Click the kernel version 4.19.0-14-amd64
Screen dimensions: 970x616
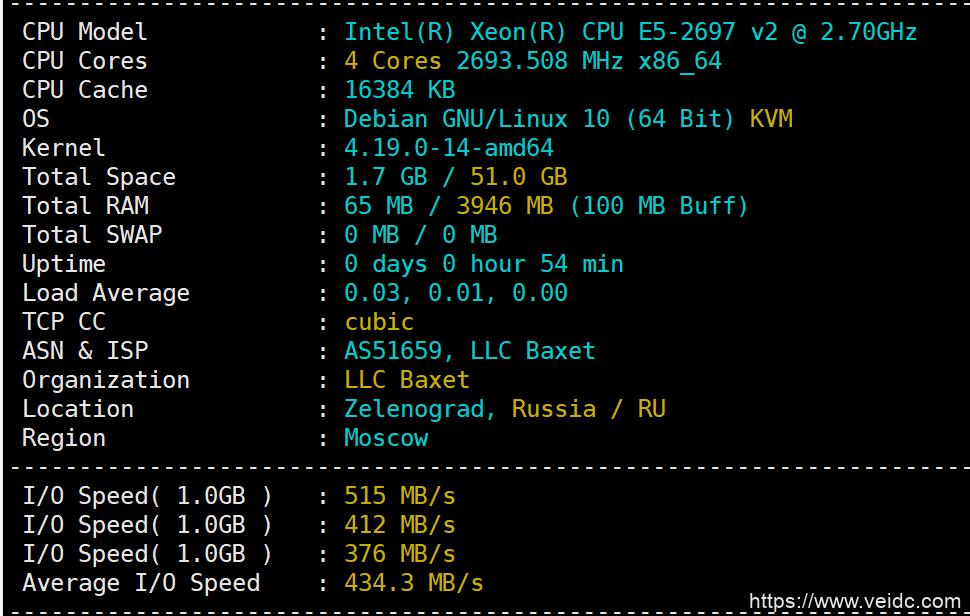click(x=448, y=148)
